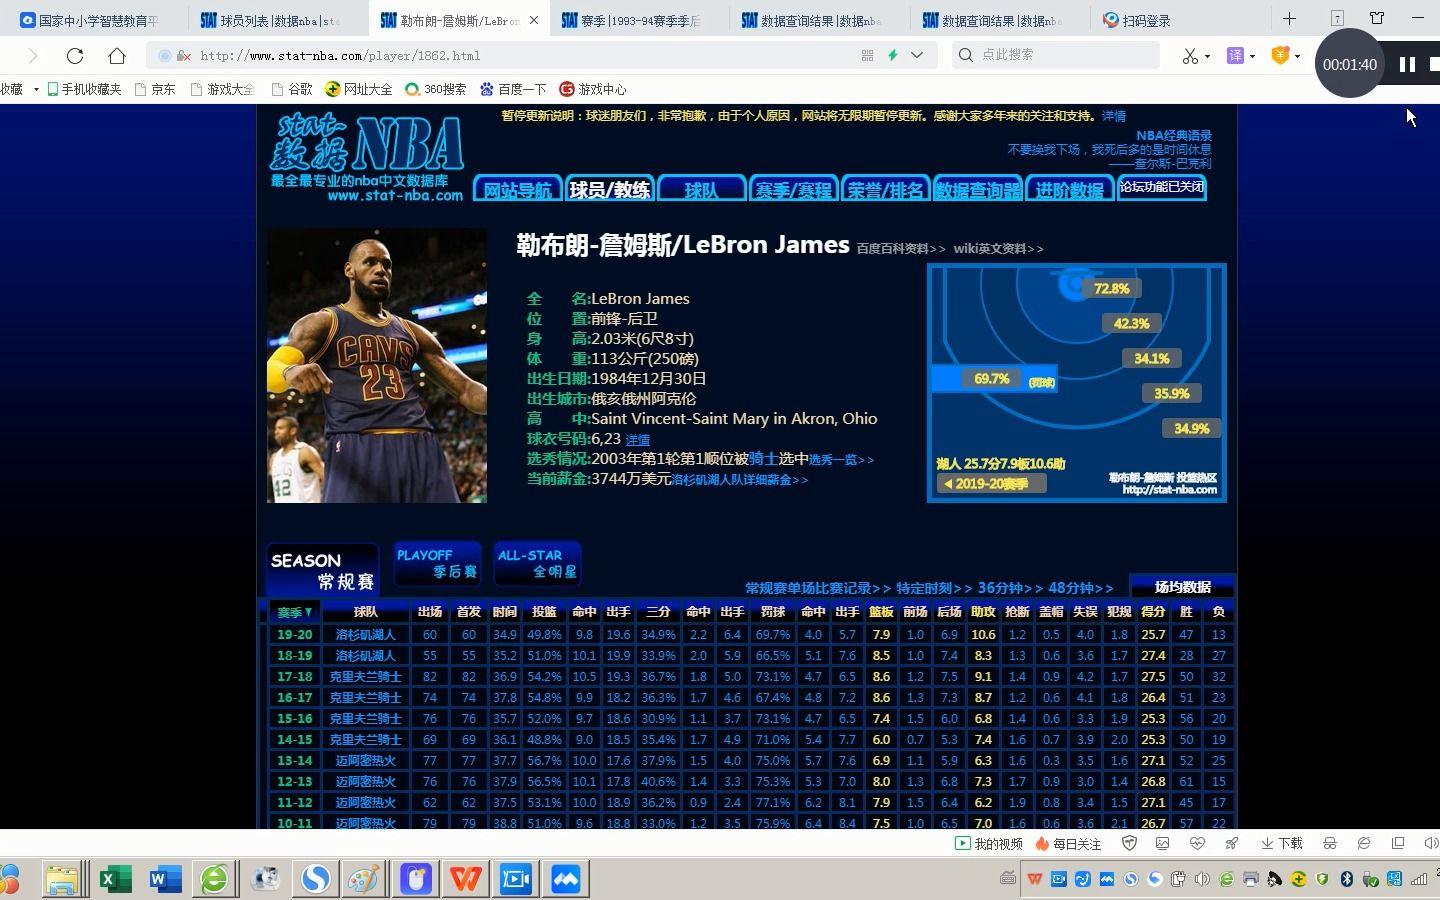Screen dimensions: 1440x900
Task: Open 选秀一览 draft link
Action: point(841,460)
